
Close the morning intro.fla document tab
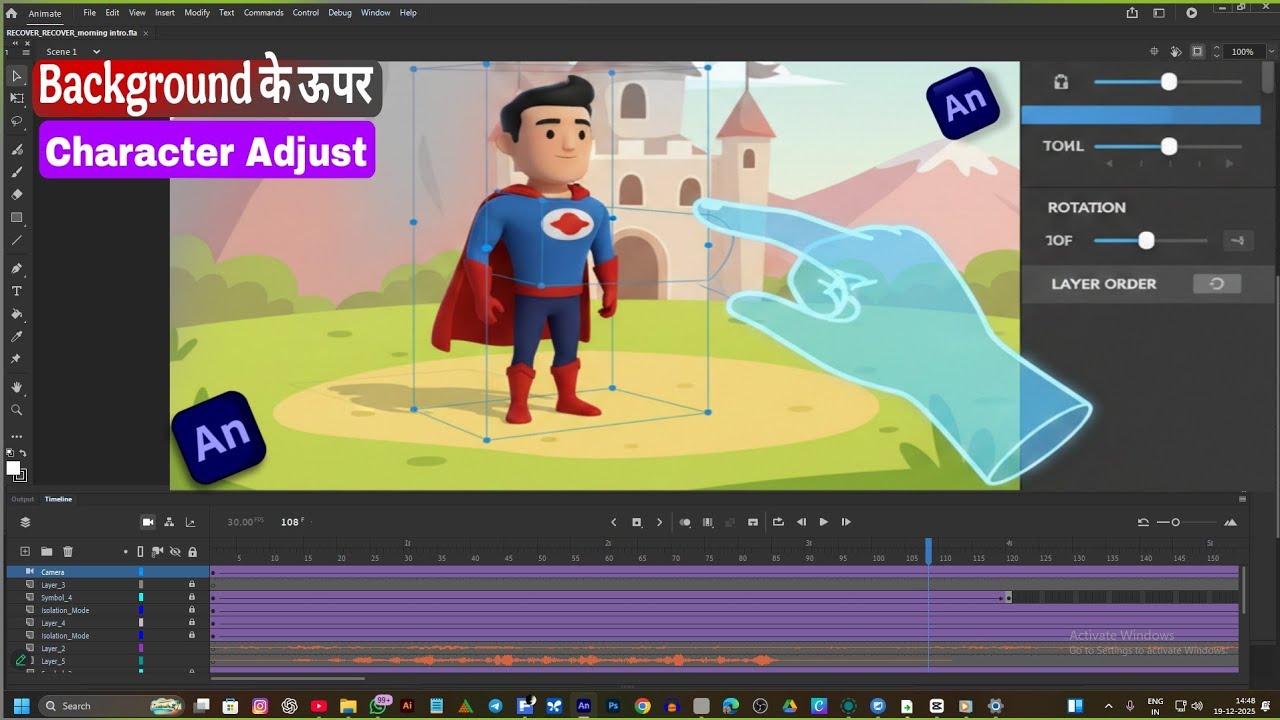coord(145,33)
